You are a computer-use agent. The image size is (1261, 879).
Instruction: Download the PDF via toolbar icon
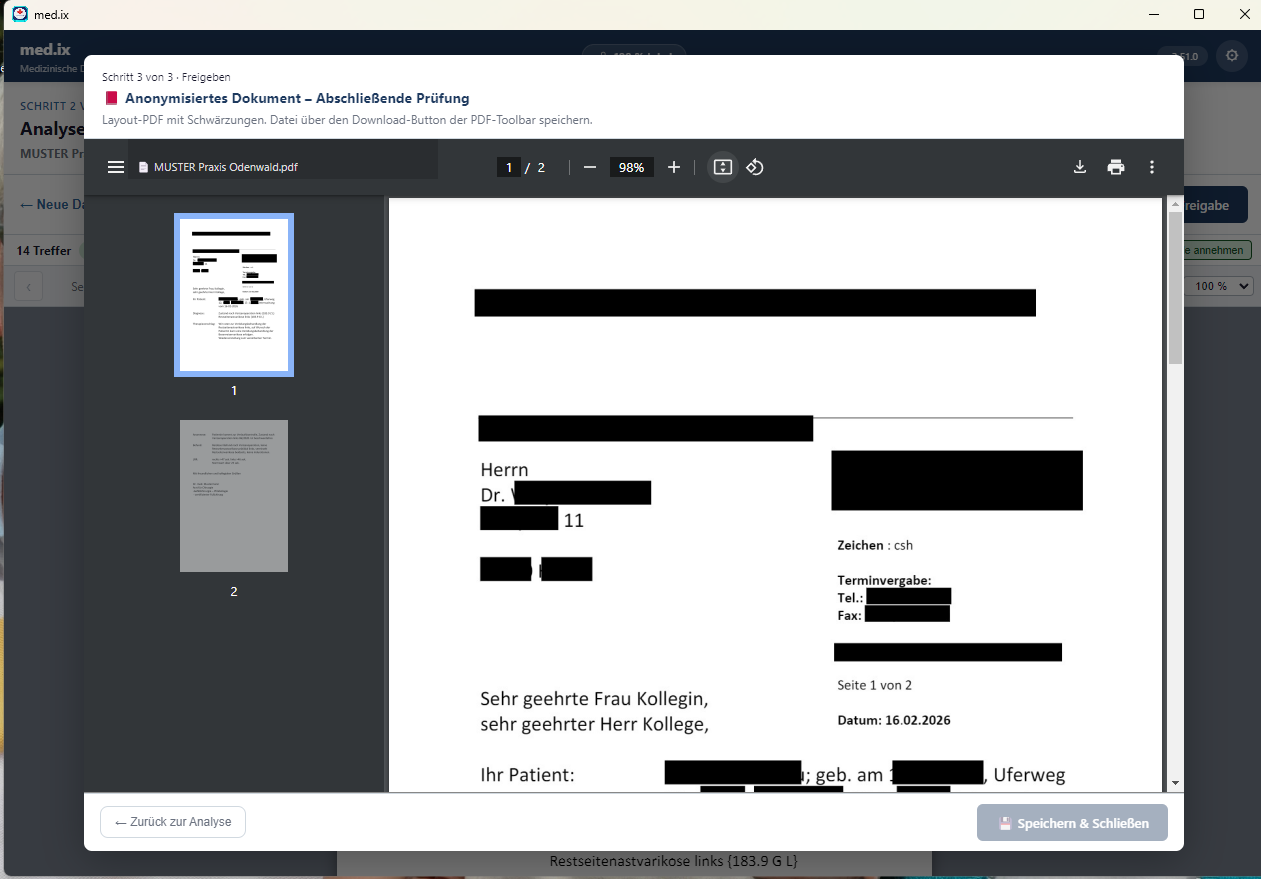pos(1080,167)
